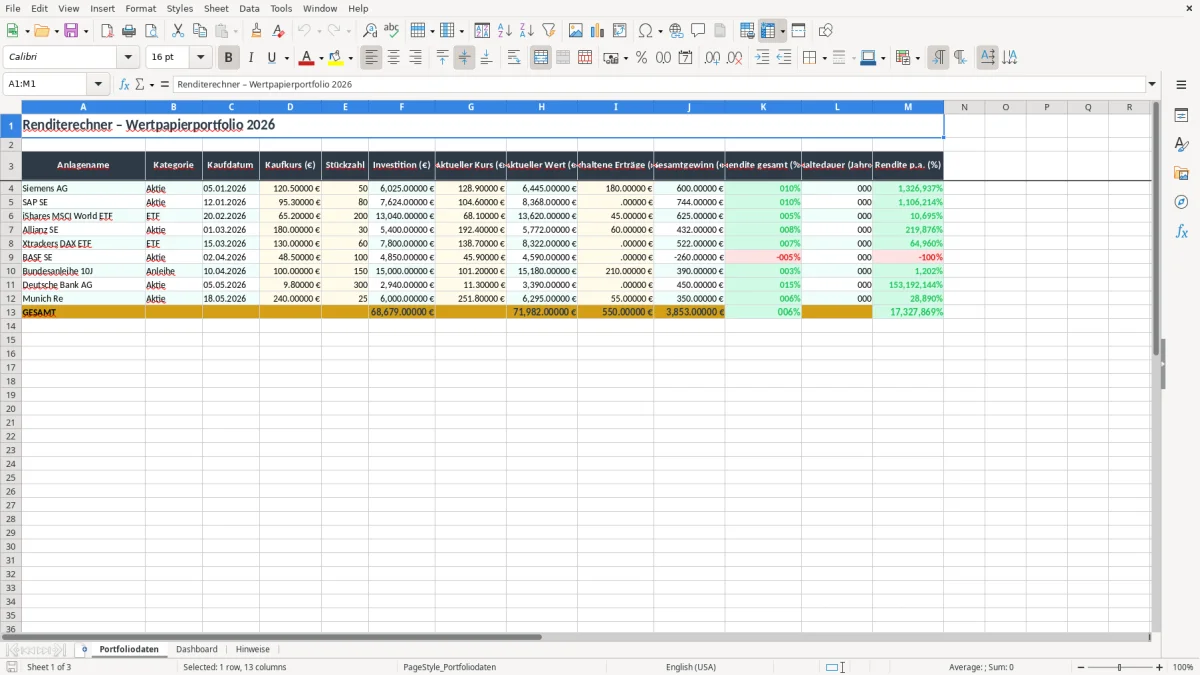Click the English (USA) language status
1200x675 pixels.
pyautogui.click(x=691, y=667)
